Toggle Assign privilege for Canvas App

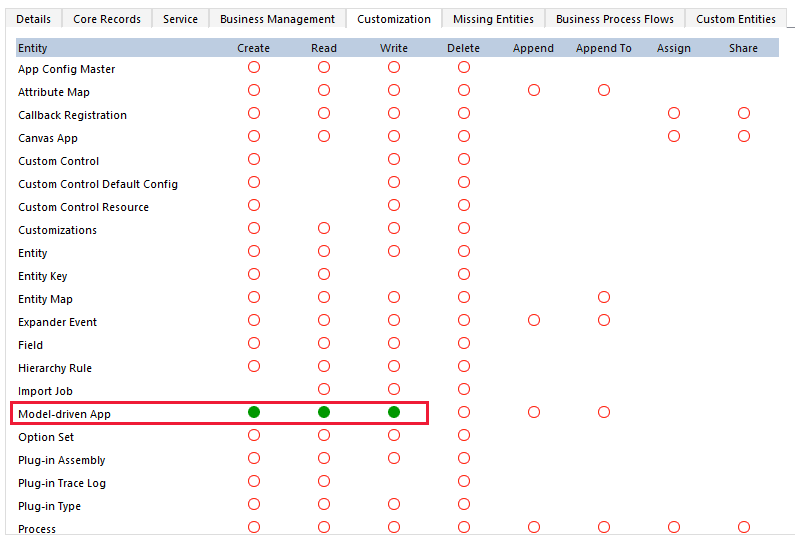point(674,136)
